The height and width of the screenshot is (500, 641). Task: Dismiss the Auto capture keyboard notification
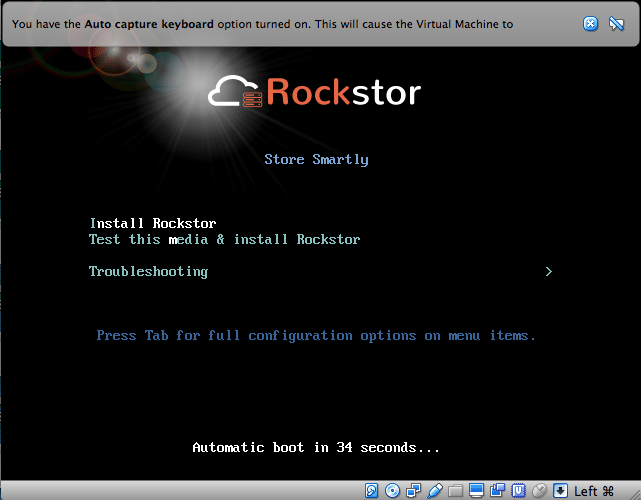591,24
